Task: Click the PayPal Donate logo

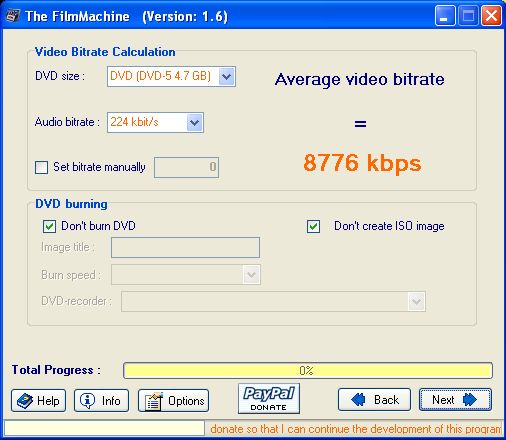Action: pos(269,398)
